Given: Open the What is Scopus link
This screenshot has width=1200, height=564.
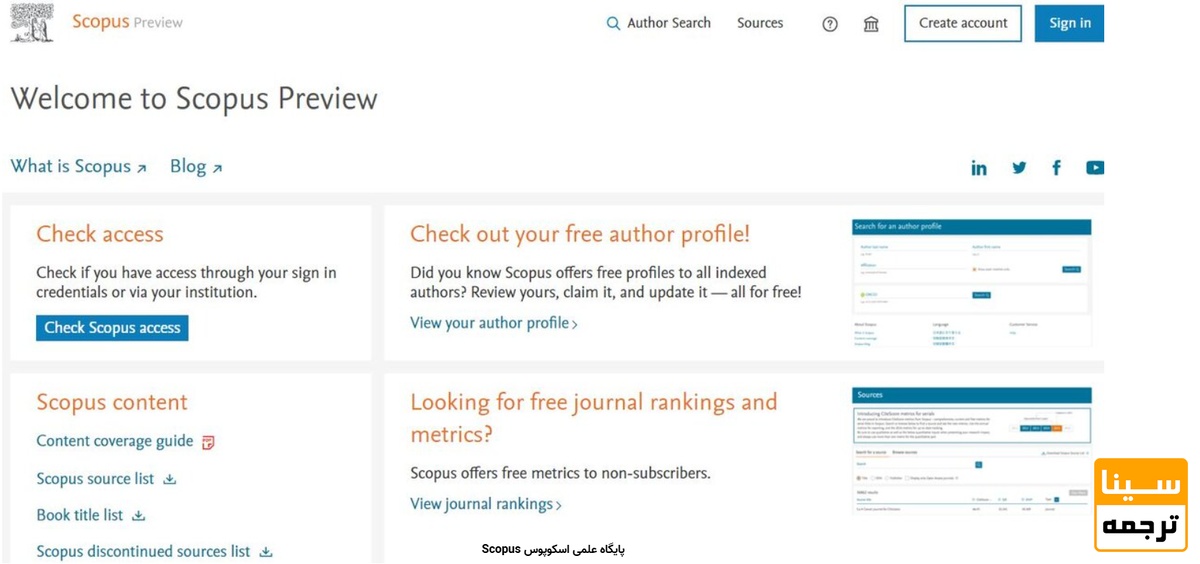Looking at the screenshot, I should pyautogui.click(x=79, y=167).
